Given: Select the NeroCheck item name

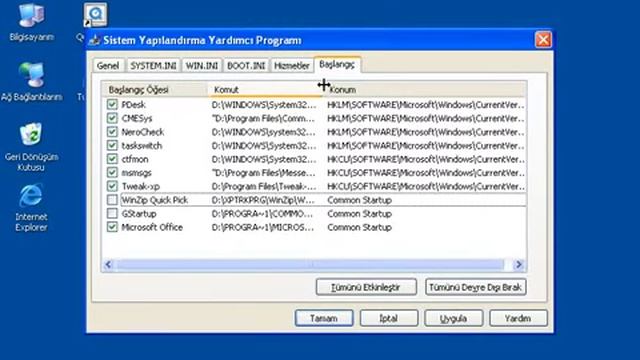Looking at the screenshot, I should click(143, 132).
